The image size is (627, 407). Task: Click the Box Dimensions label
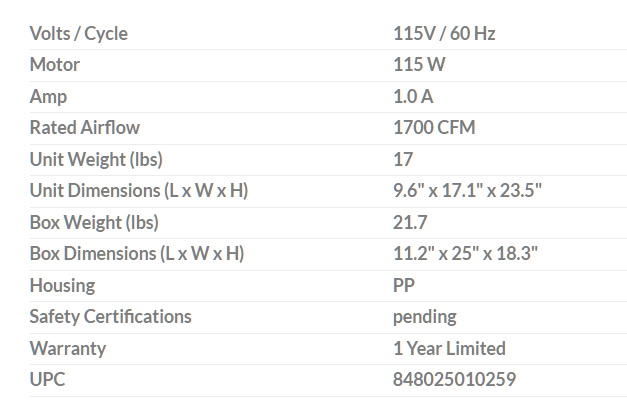coord(137,254)
